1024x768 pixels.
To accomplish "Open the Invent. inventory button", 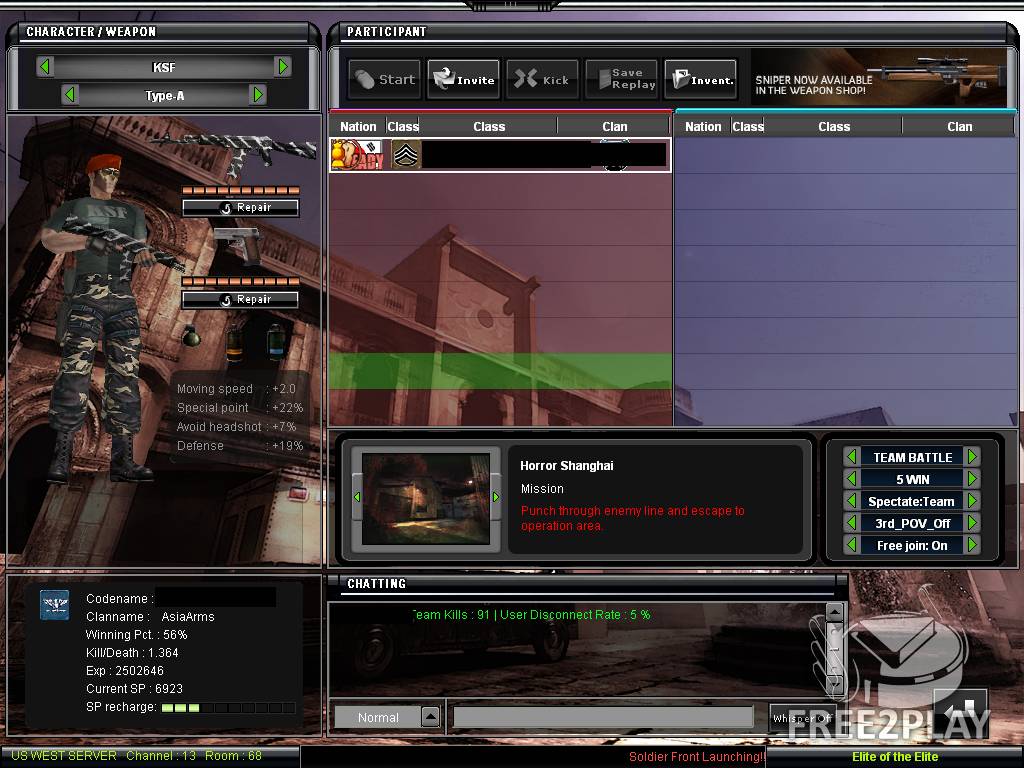I will click(701, 80).
